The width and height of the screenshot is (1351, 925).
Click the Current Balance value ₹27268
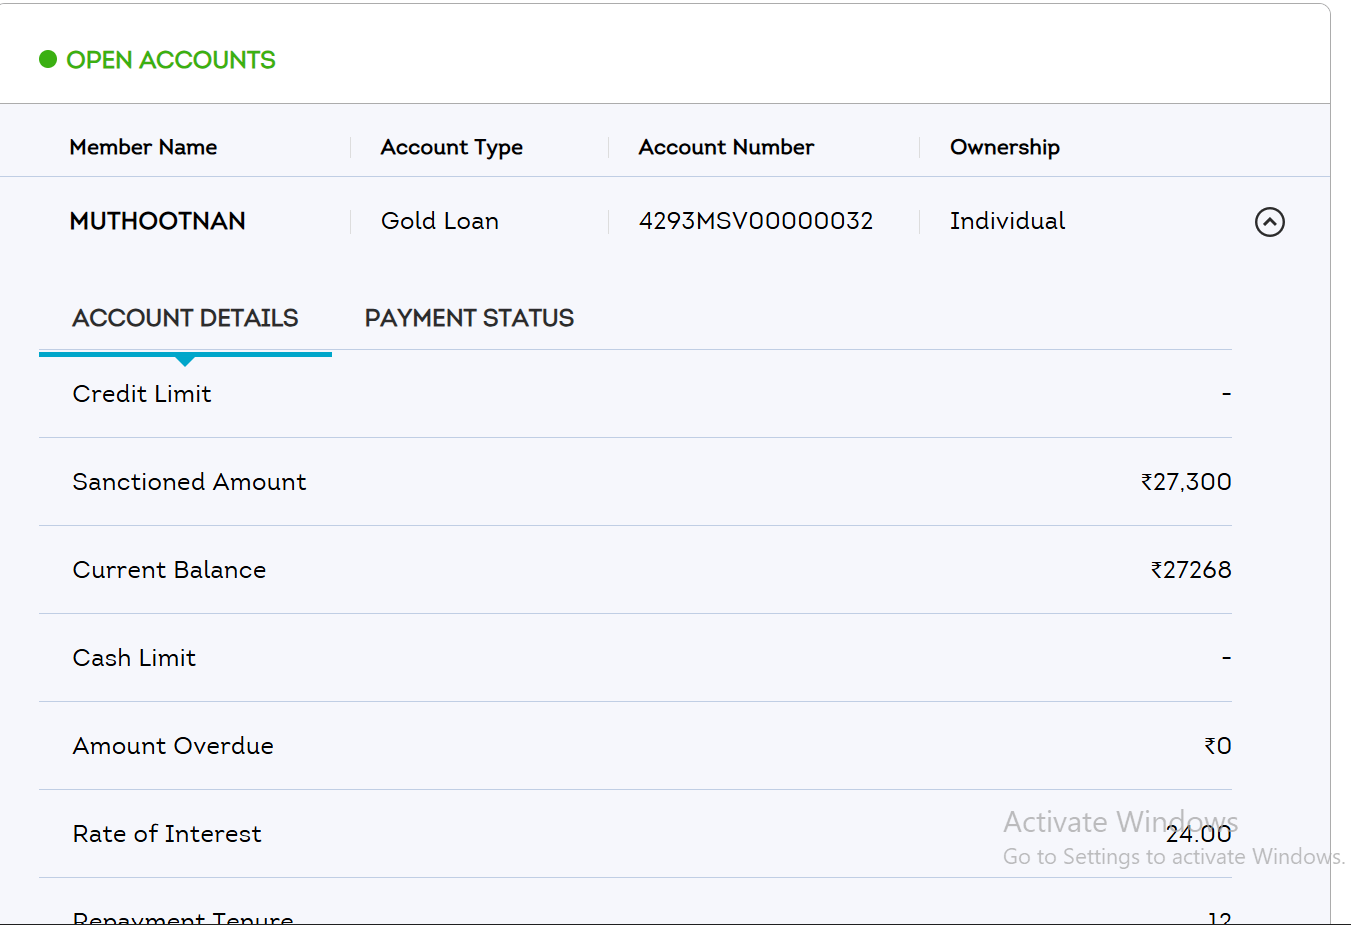[1191, 570]
